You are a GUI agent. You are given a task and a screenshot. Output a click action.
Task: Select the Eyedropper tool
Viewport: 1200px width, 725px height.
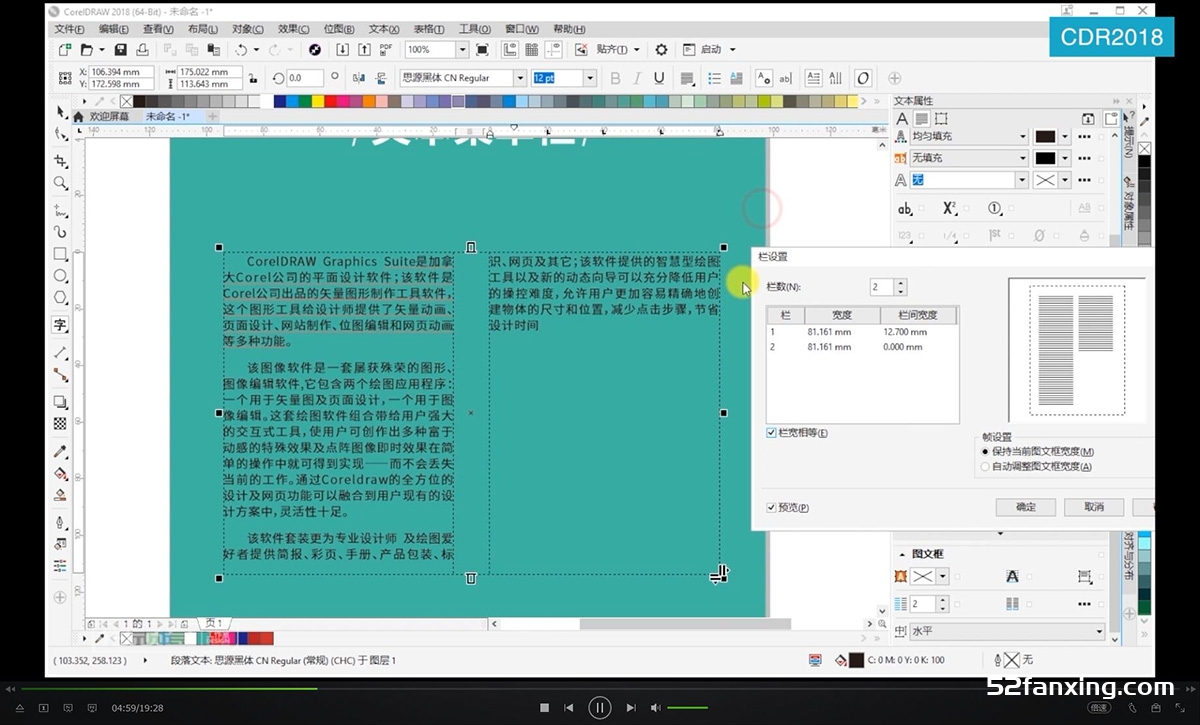click(x=61, y=451)
